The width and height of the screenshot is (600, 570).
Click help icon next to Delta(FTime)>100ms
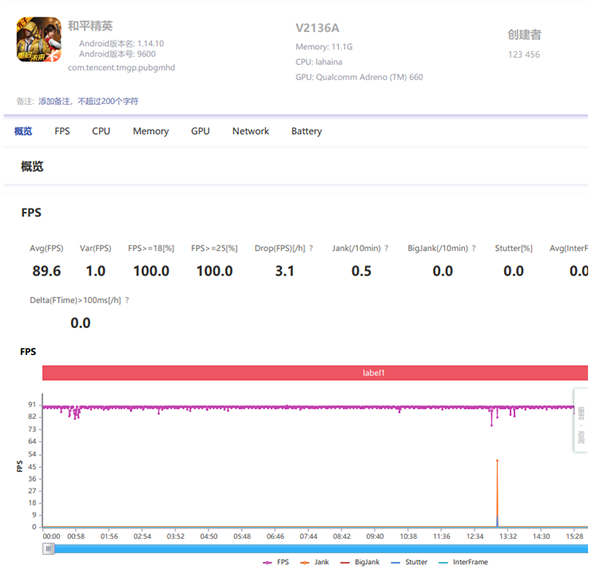[x=127, y=300]
